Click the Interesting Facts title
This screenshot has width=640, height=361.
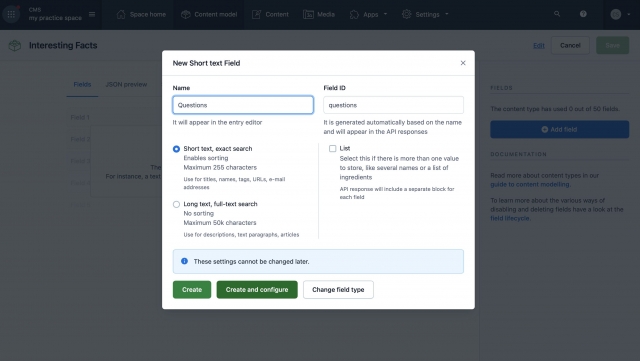point(63,45)
